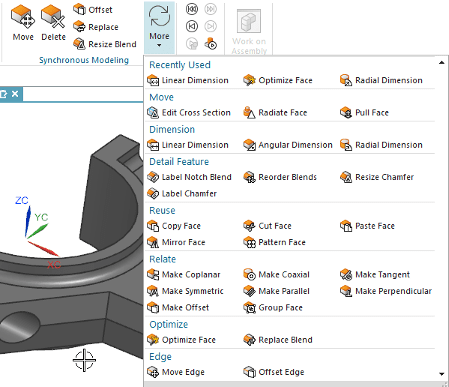Choose Radial Dimension under Dimension section
The width and height of the screenshot is (449, 387).
click(x=381, y=145)
